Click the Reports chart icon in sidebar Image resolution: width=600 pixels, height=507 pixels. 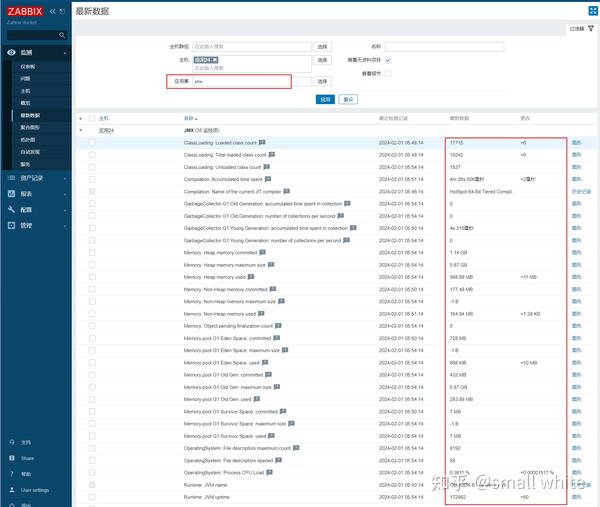[11, 194]
